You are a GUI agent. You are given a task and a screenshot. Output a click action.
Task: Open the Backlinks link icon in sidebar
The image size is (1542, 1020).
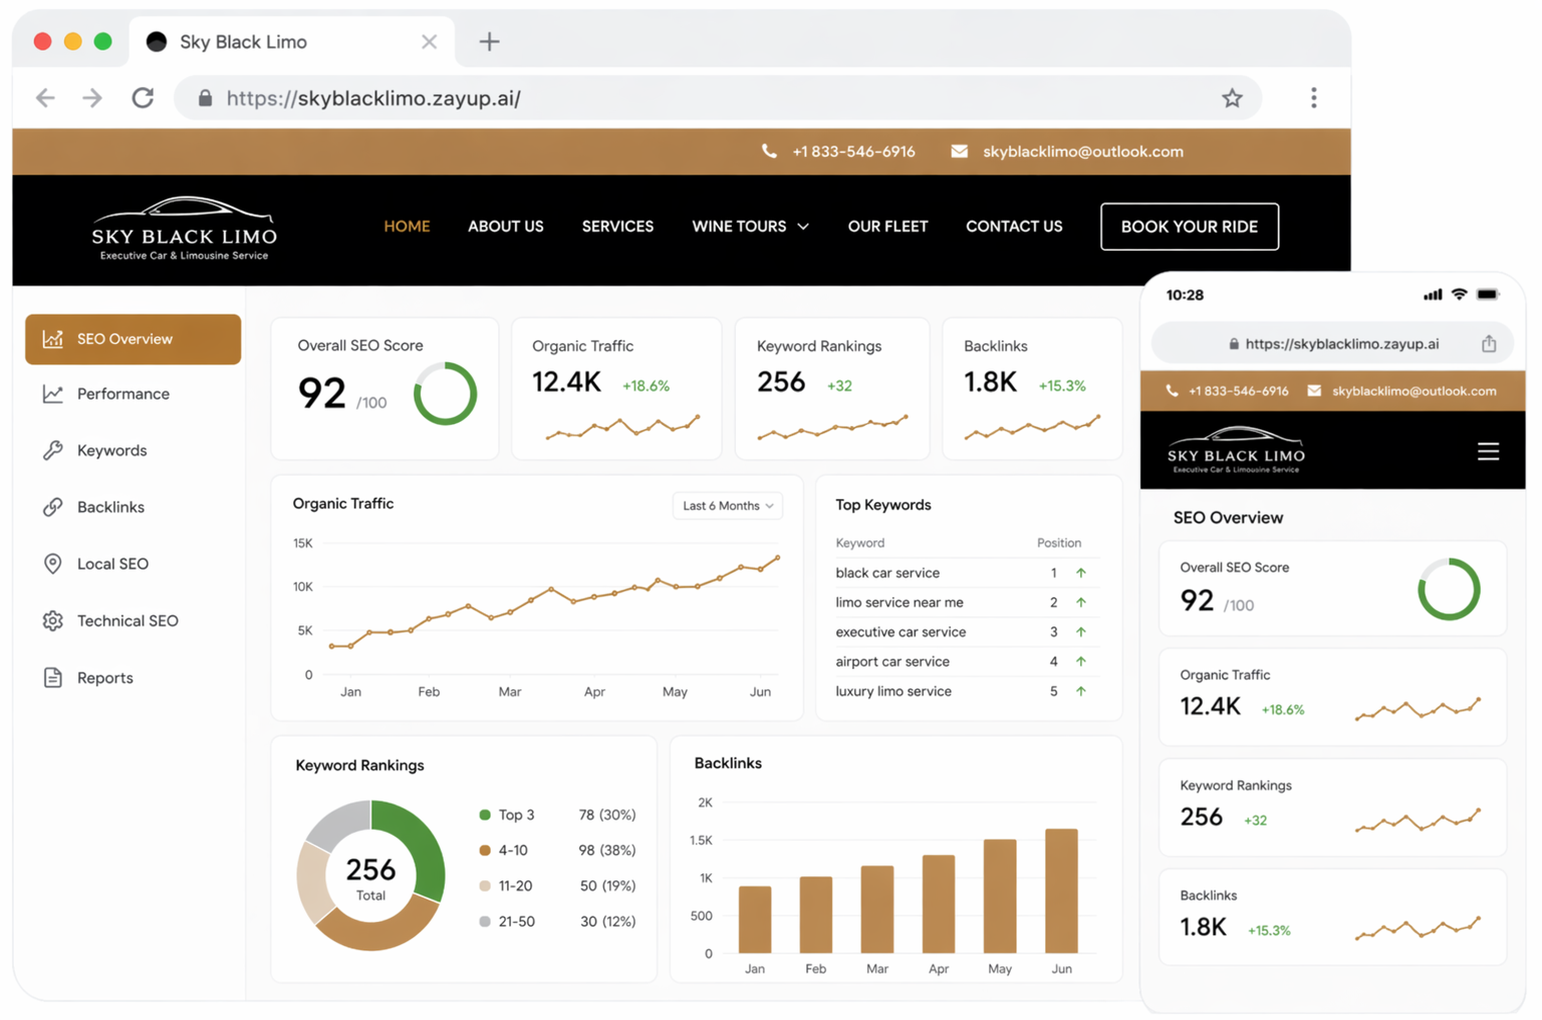pos(53,508)
